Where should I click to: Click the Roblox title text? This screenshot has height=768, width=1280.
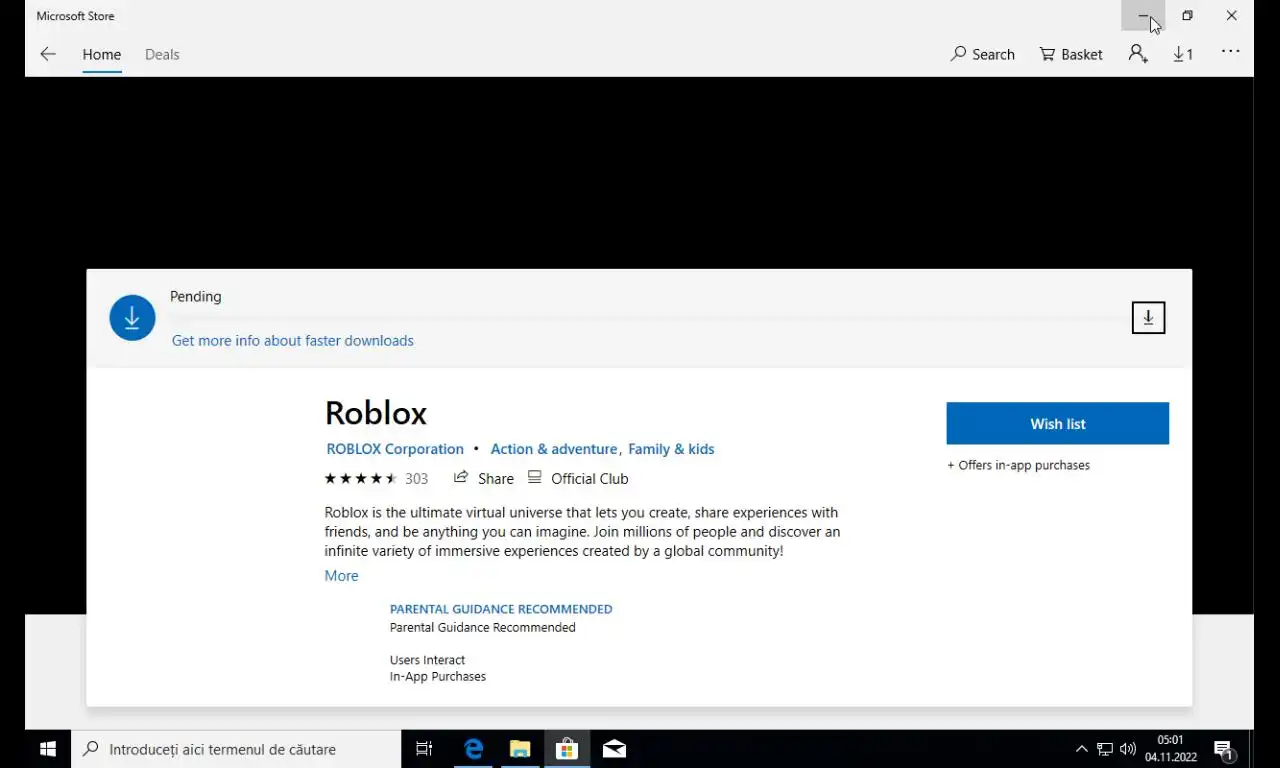click(376, 413)
